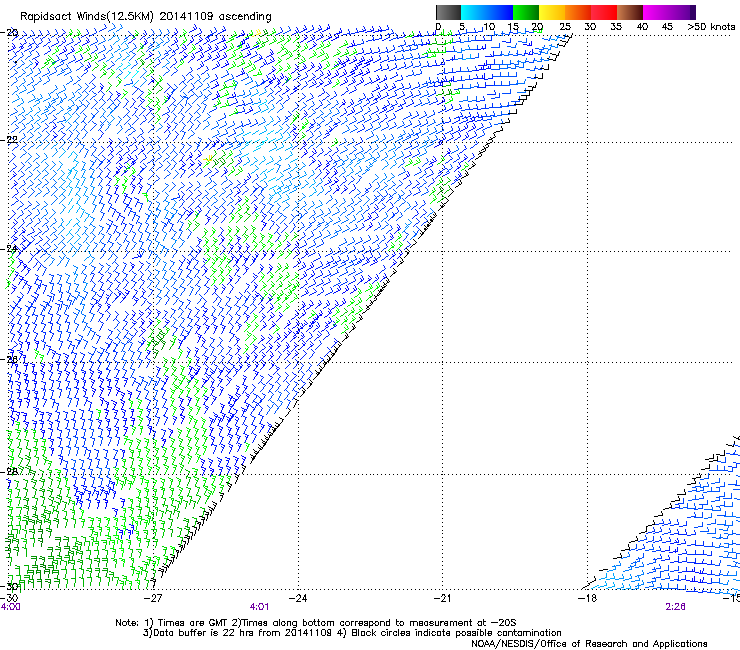740x650 pixels.
Task: Click the 'Data buffer is 22 hrs' note
Action: (352, 633)
